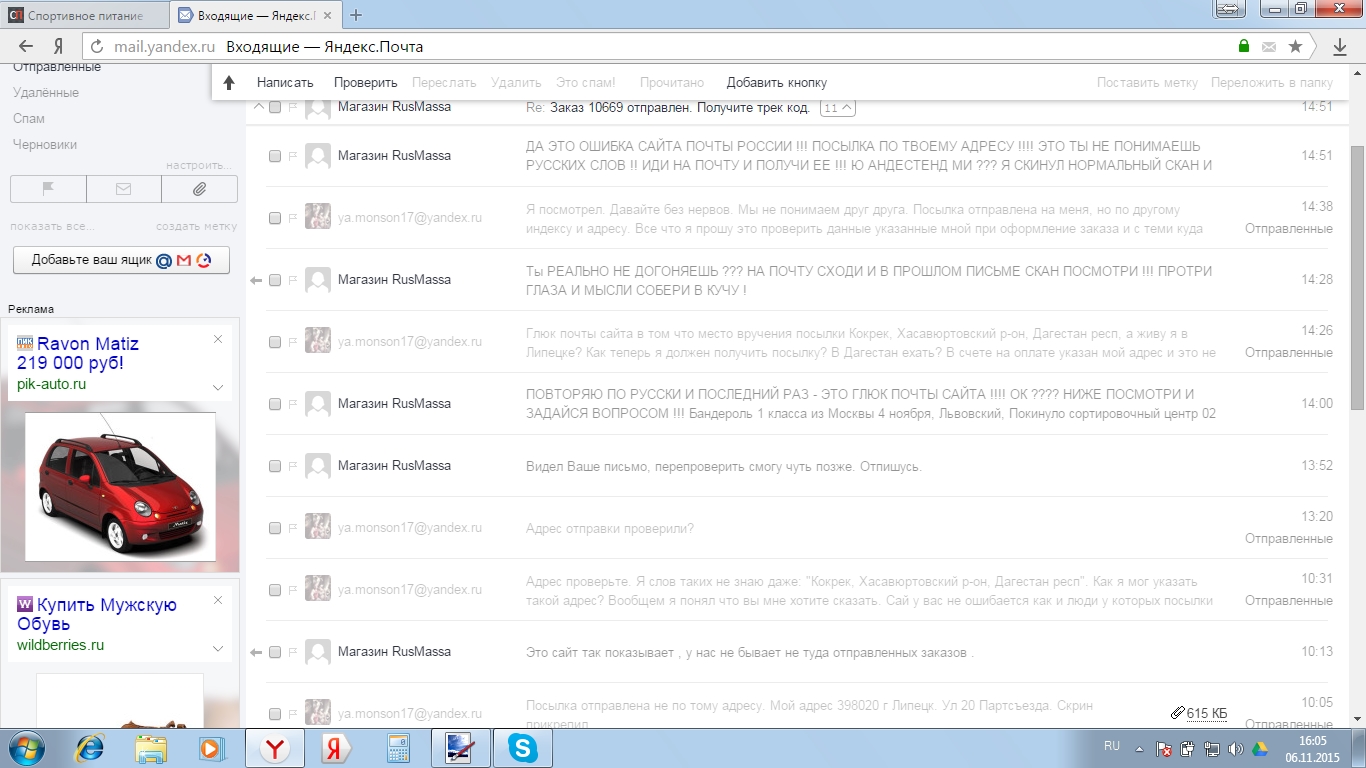Image resolution: width=1366 pixels, height=768 pixels.
Task: Check the box for the 13:52 RusMassa message
Action: tap(275, 466)
